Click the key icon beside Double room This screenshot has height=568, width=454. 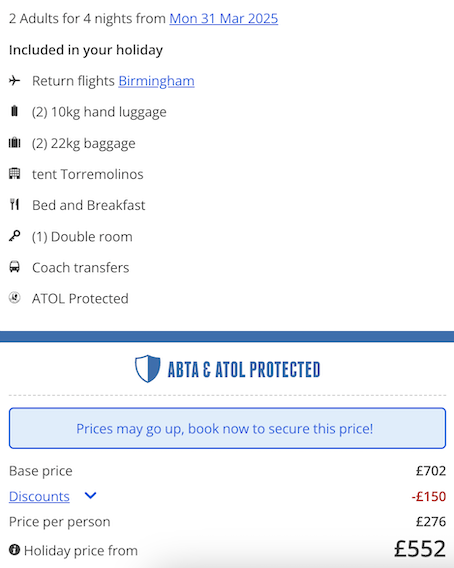pos(14,236)
